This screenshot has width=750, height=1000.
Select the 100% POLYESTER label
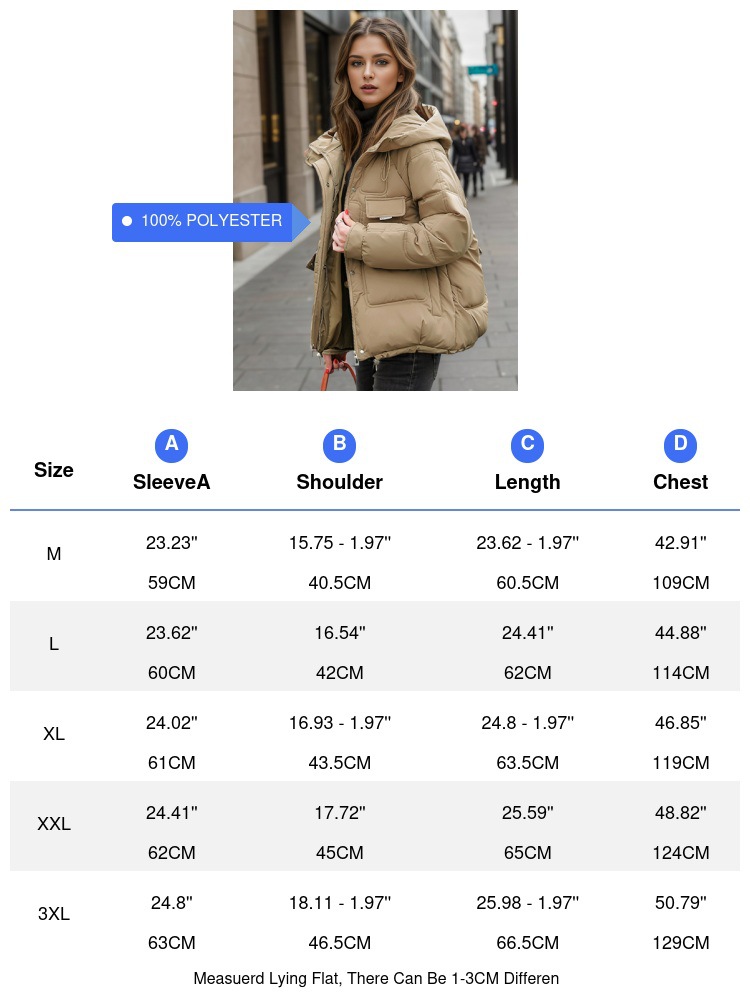pyautogui.click(x=211, y=221)
